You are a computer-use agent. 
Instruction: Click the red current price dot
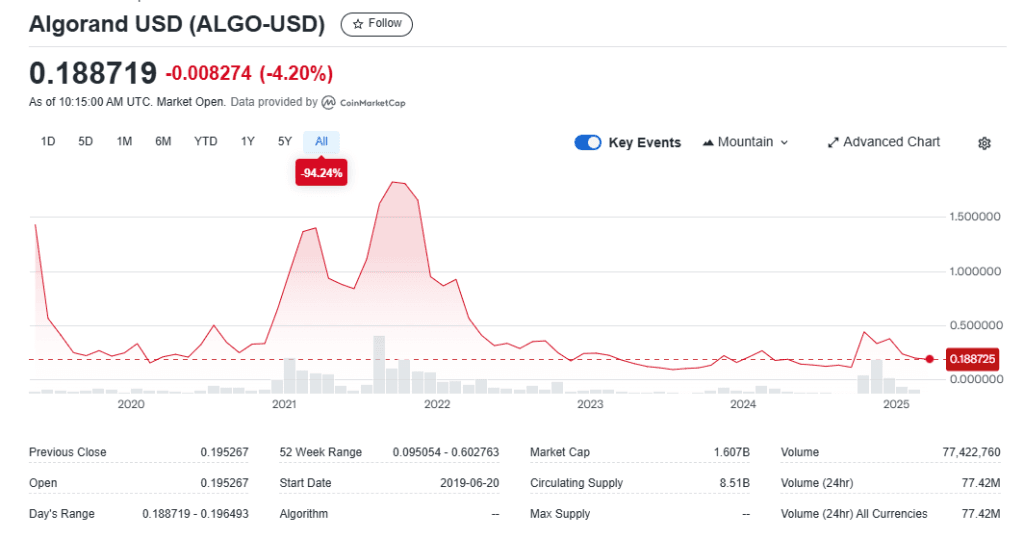click(929, 359)
